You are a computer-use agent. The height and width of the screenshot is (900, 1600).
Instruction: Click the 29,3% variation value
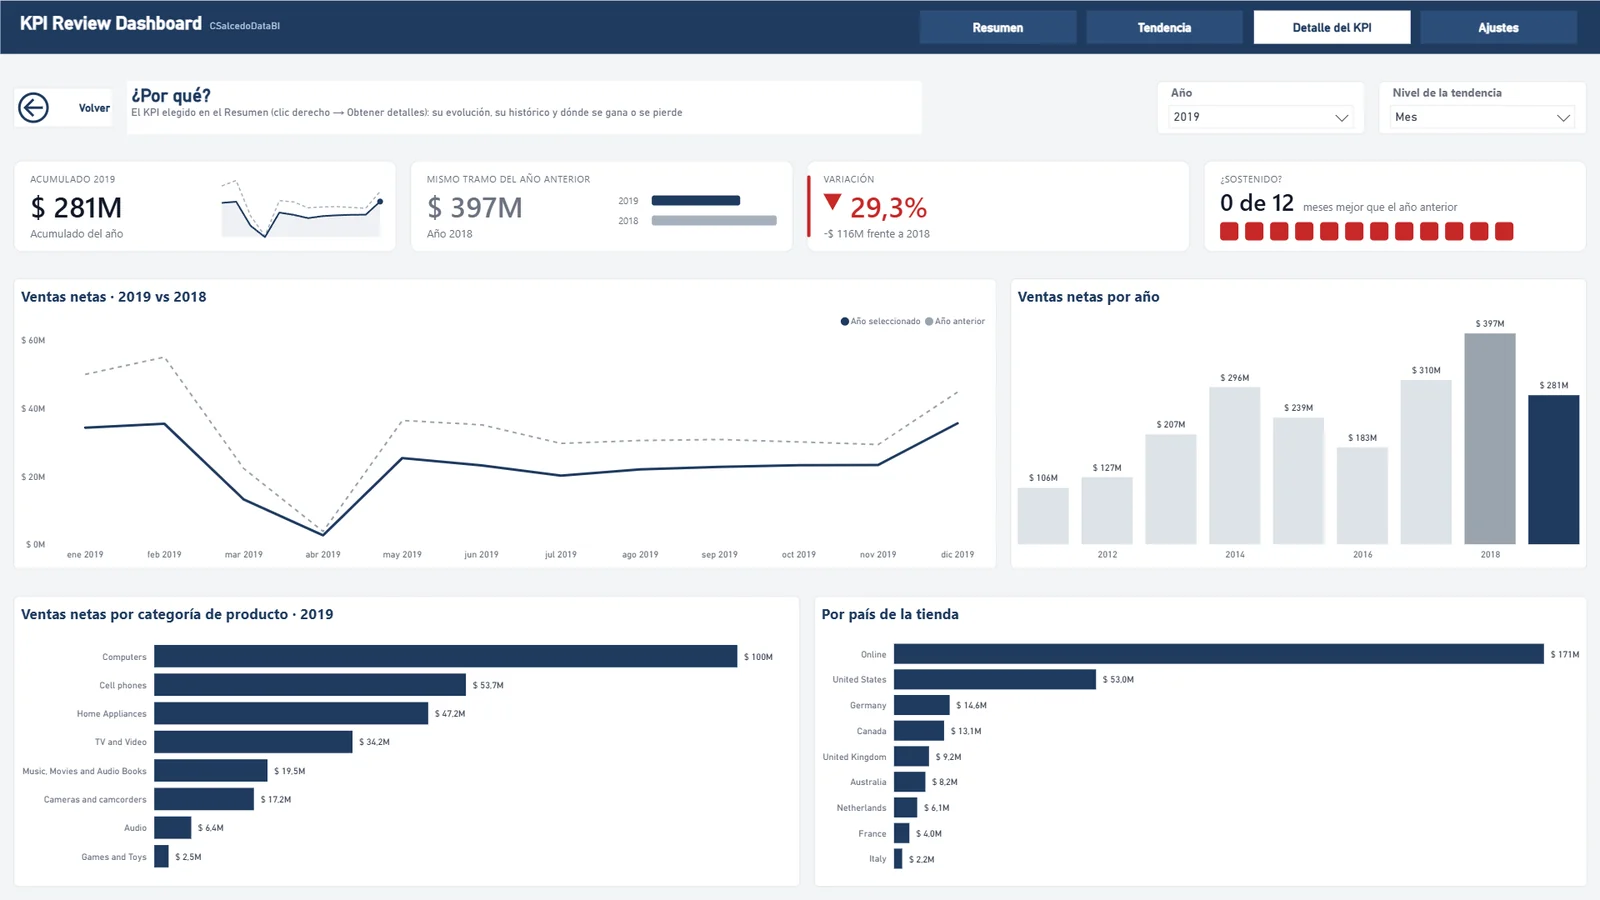888,208
